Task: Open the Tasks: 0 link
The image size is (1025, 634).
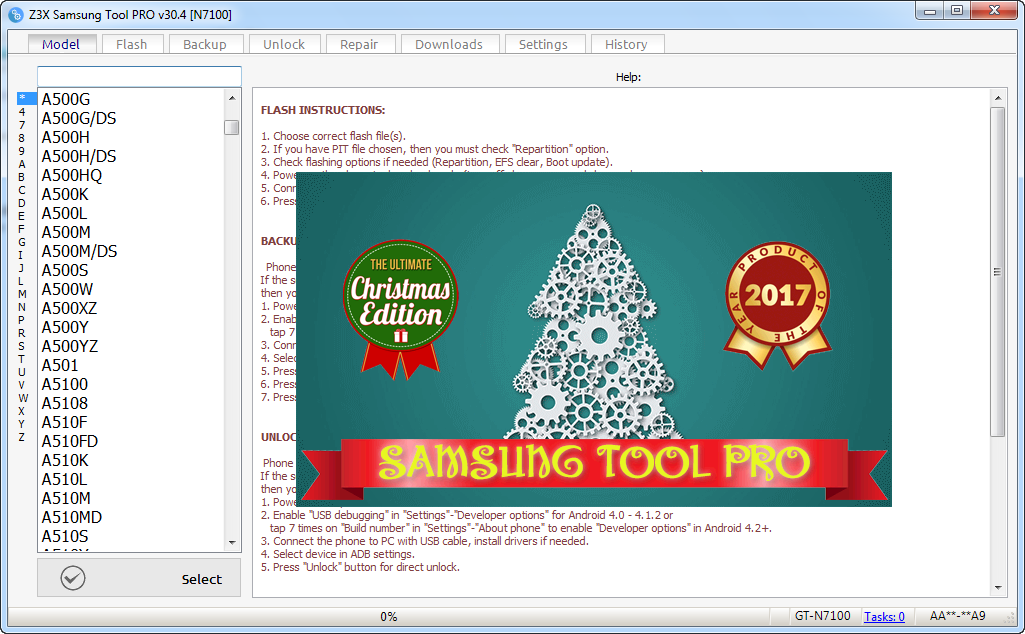Action: pos(884,616)
